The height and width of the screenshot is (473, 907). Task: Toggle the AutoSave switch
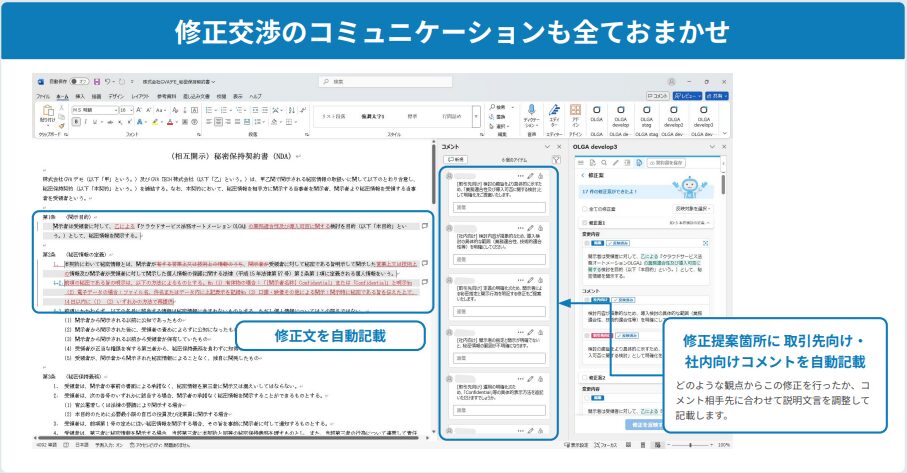(x=80, y=82)
